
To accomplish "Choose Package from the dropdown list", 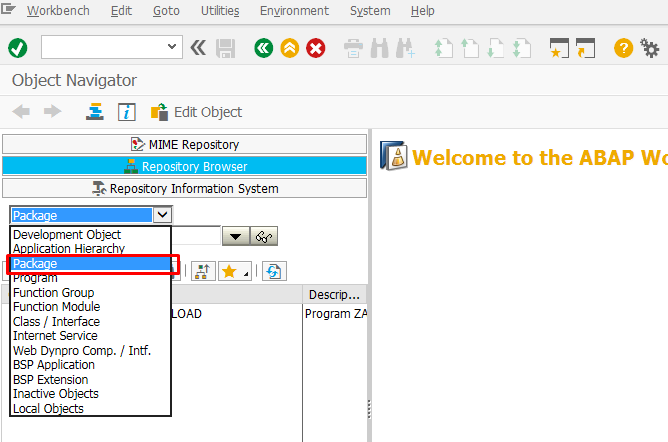I will pyautogui.click(x=91, y=264).
